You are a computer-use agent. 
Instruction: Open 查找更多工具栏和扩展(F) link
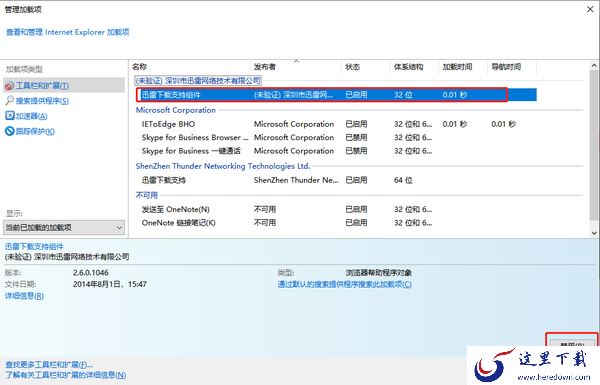pyautogui.click(x=49, y=364)
